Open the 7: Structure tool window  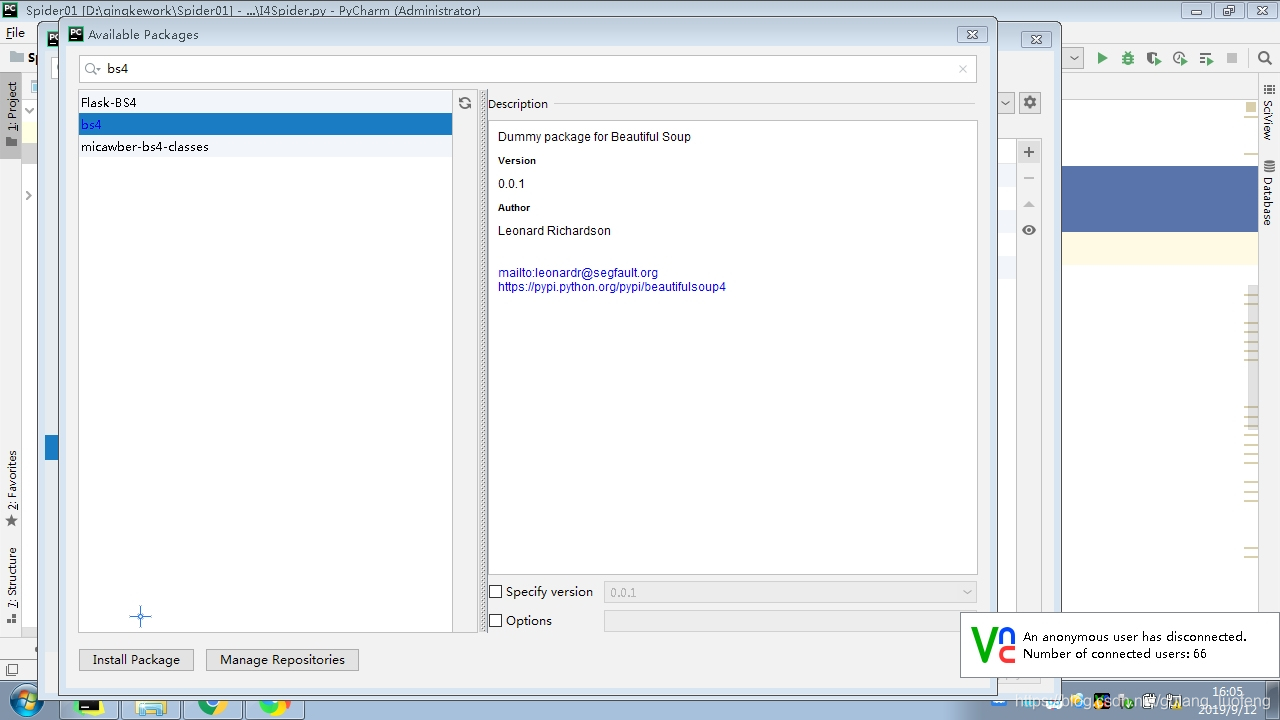[x=12, y=585]
